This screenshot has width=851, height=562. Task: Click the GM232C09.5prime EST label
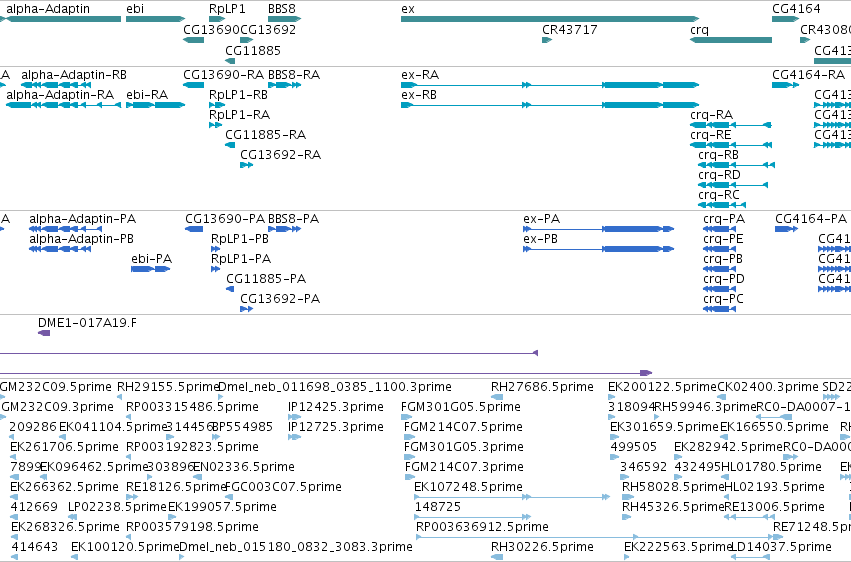tap(56, 387)
